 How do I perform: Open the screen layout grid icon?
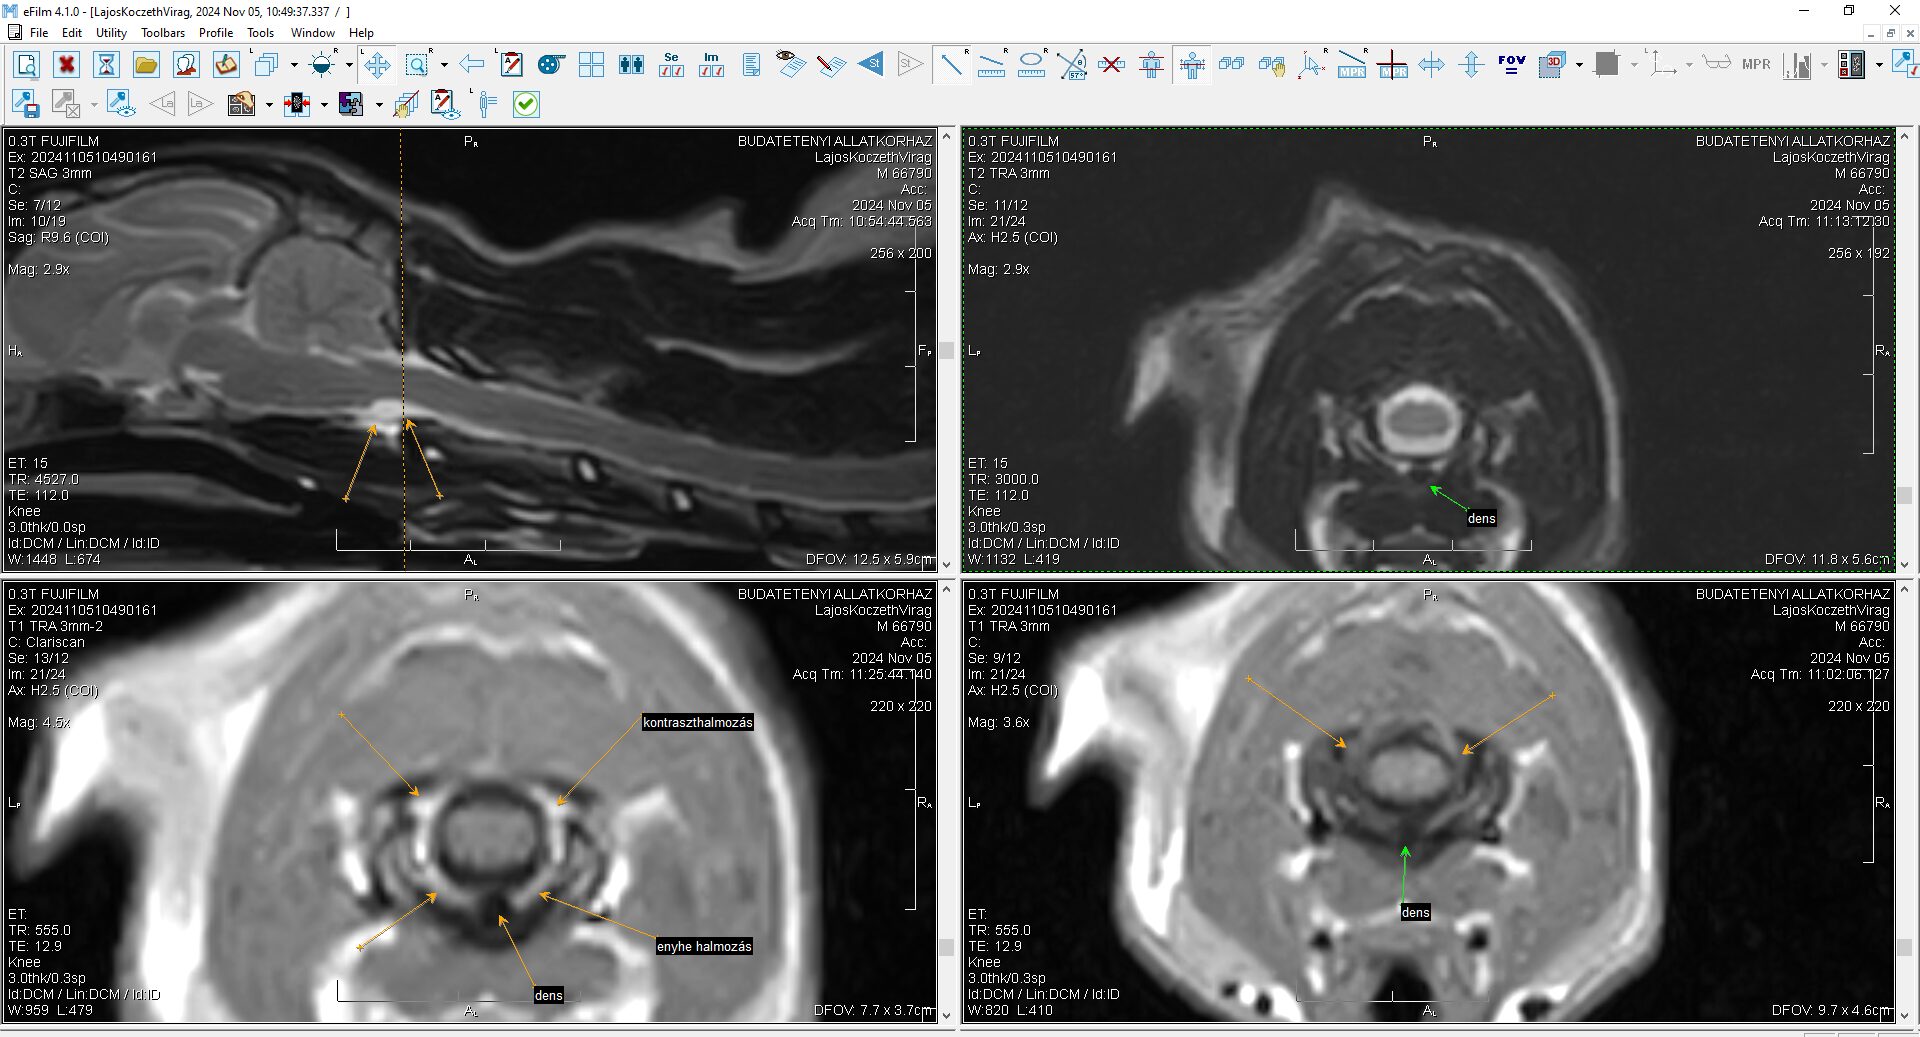(x=591, y=65)
